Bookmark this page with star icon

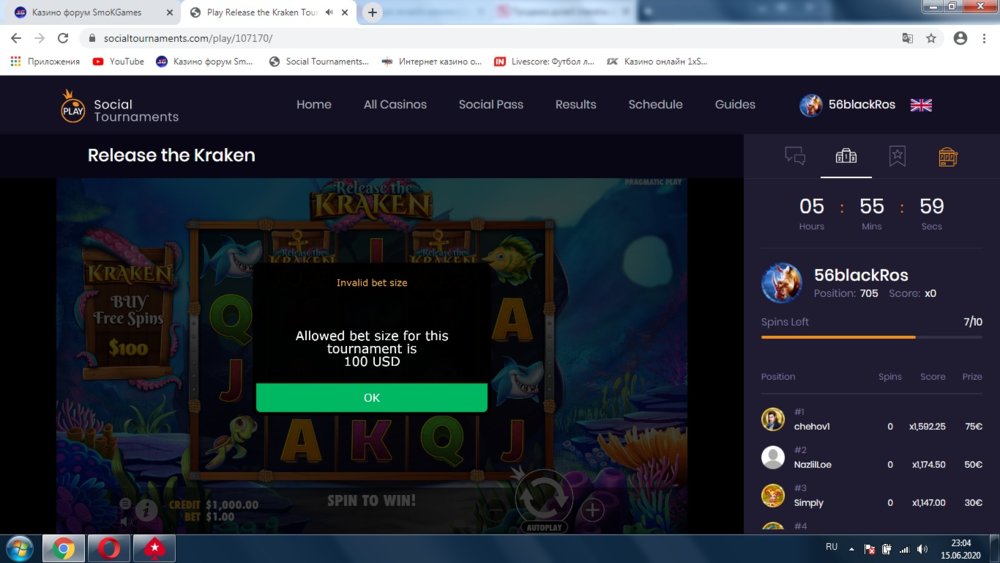[931, 38]
